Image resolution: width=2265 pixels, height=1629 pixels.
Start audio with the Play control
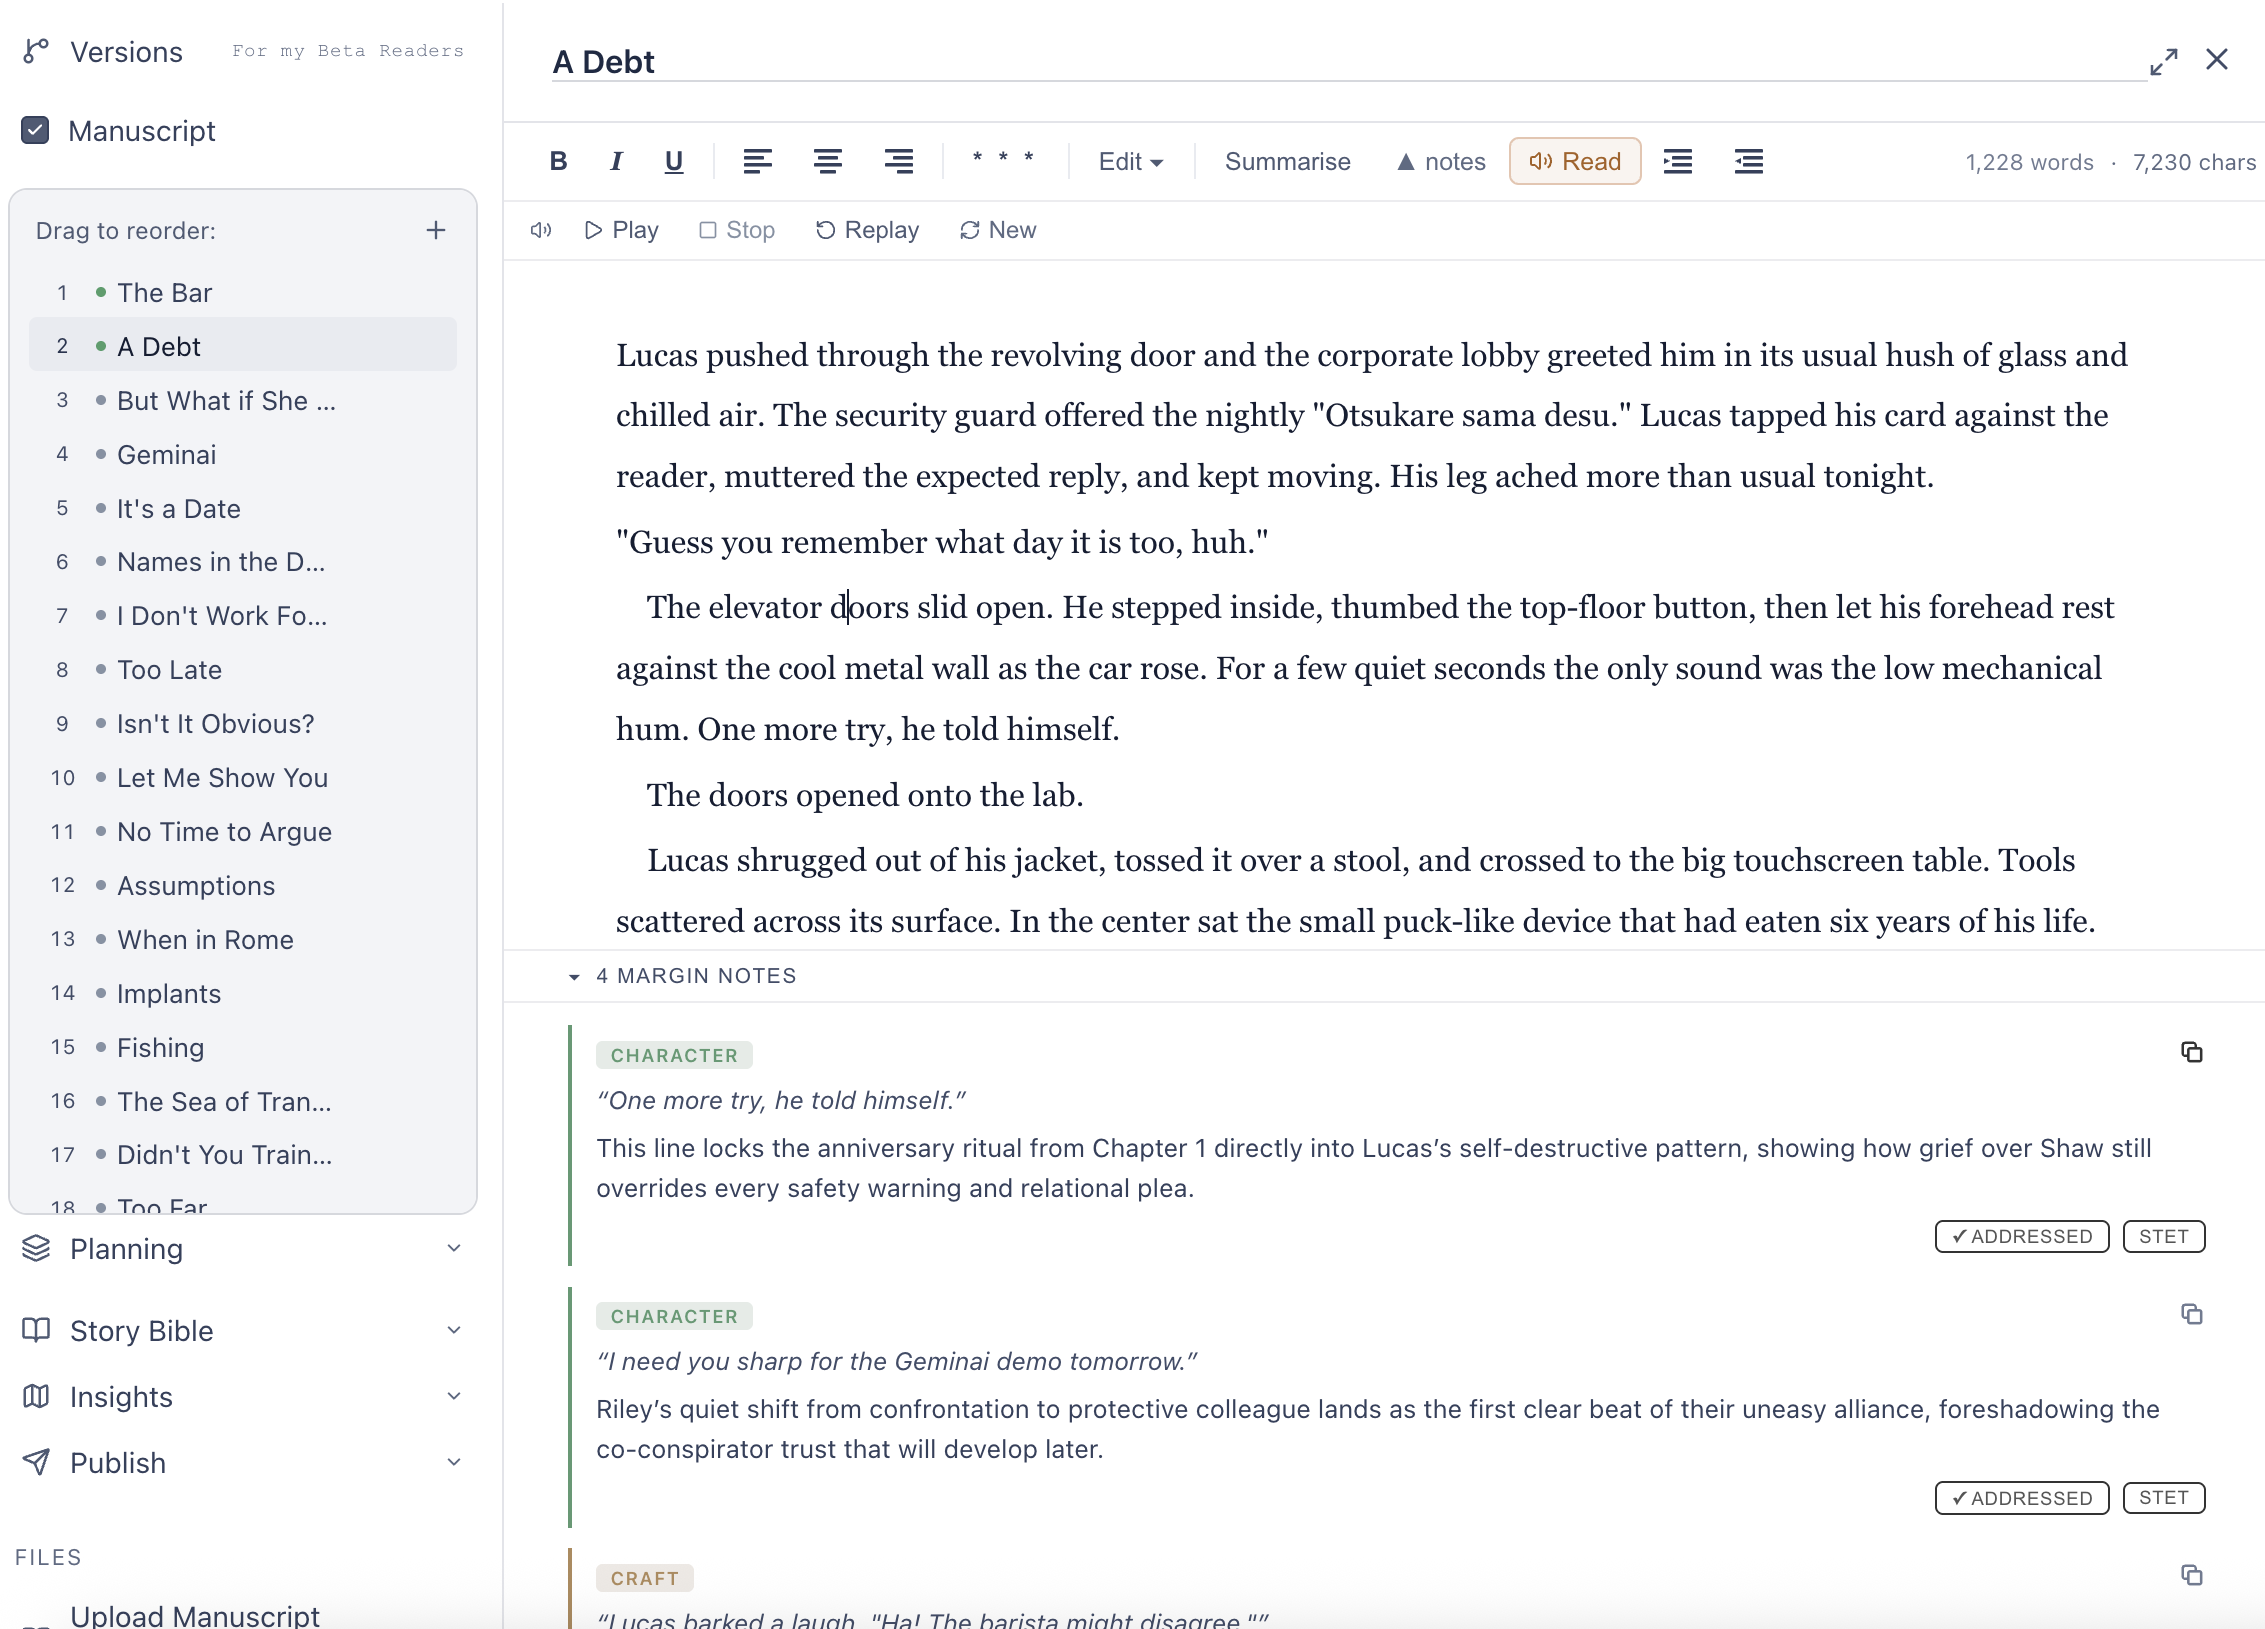coord(621,230)
